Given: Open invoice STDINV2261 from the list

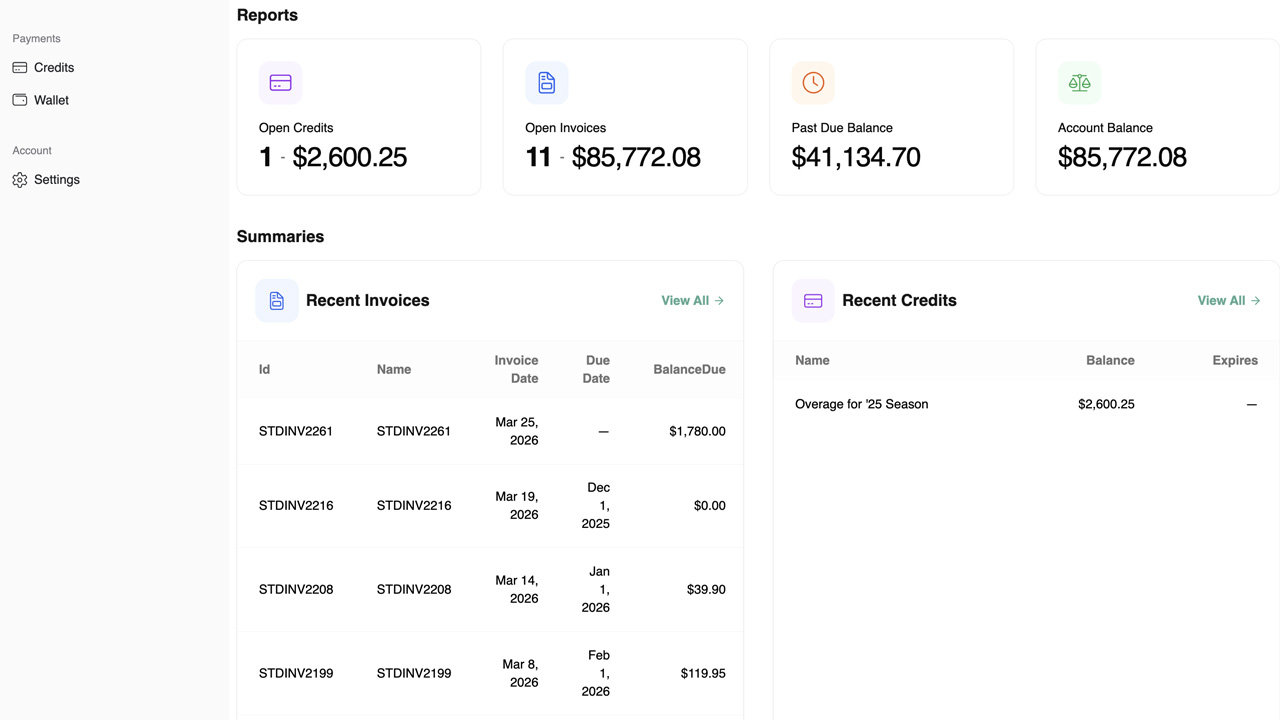Looking at the screenshot, I should tap(296, 431).
